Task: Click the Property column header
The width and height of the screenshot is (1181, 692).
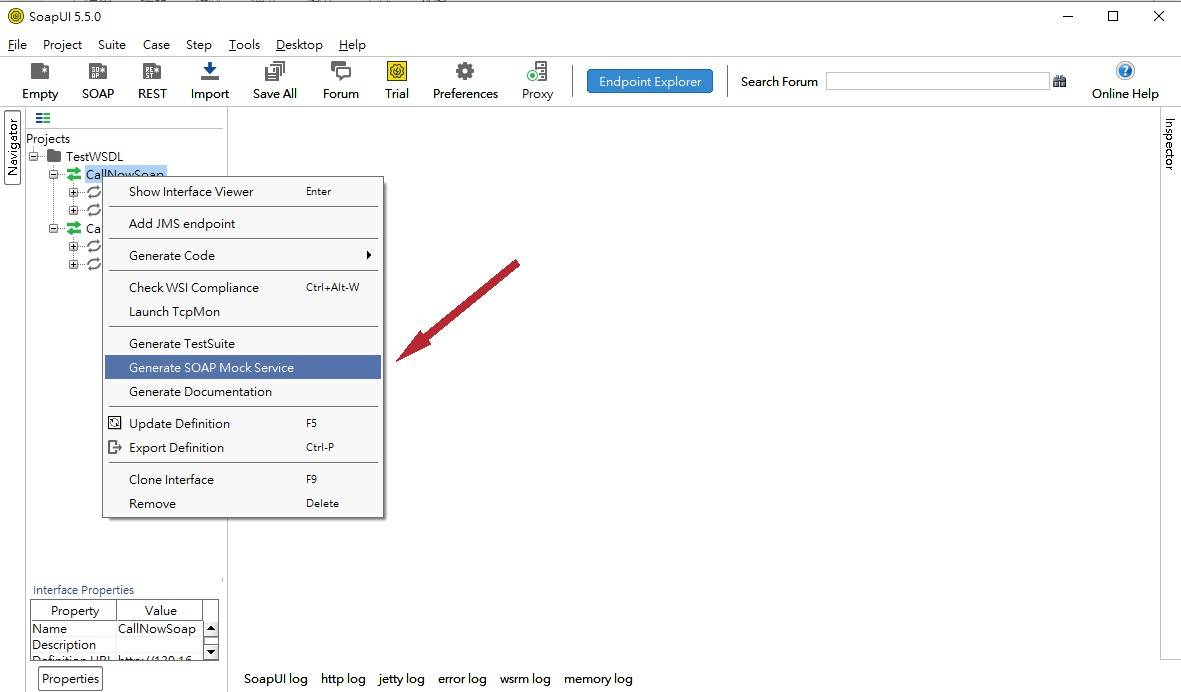Action: [x=74, y=610]
